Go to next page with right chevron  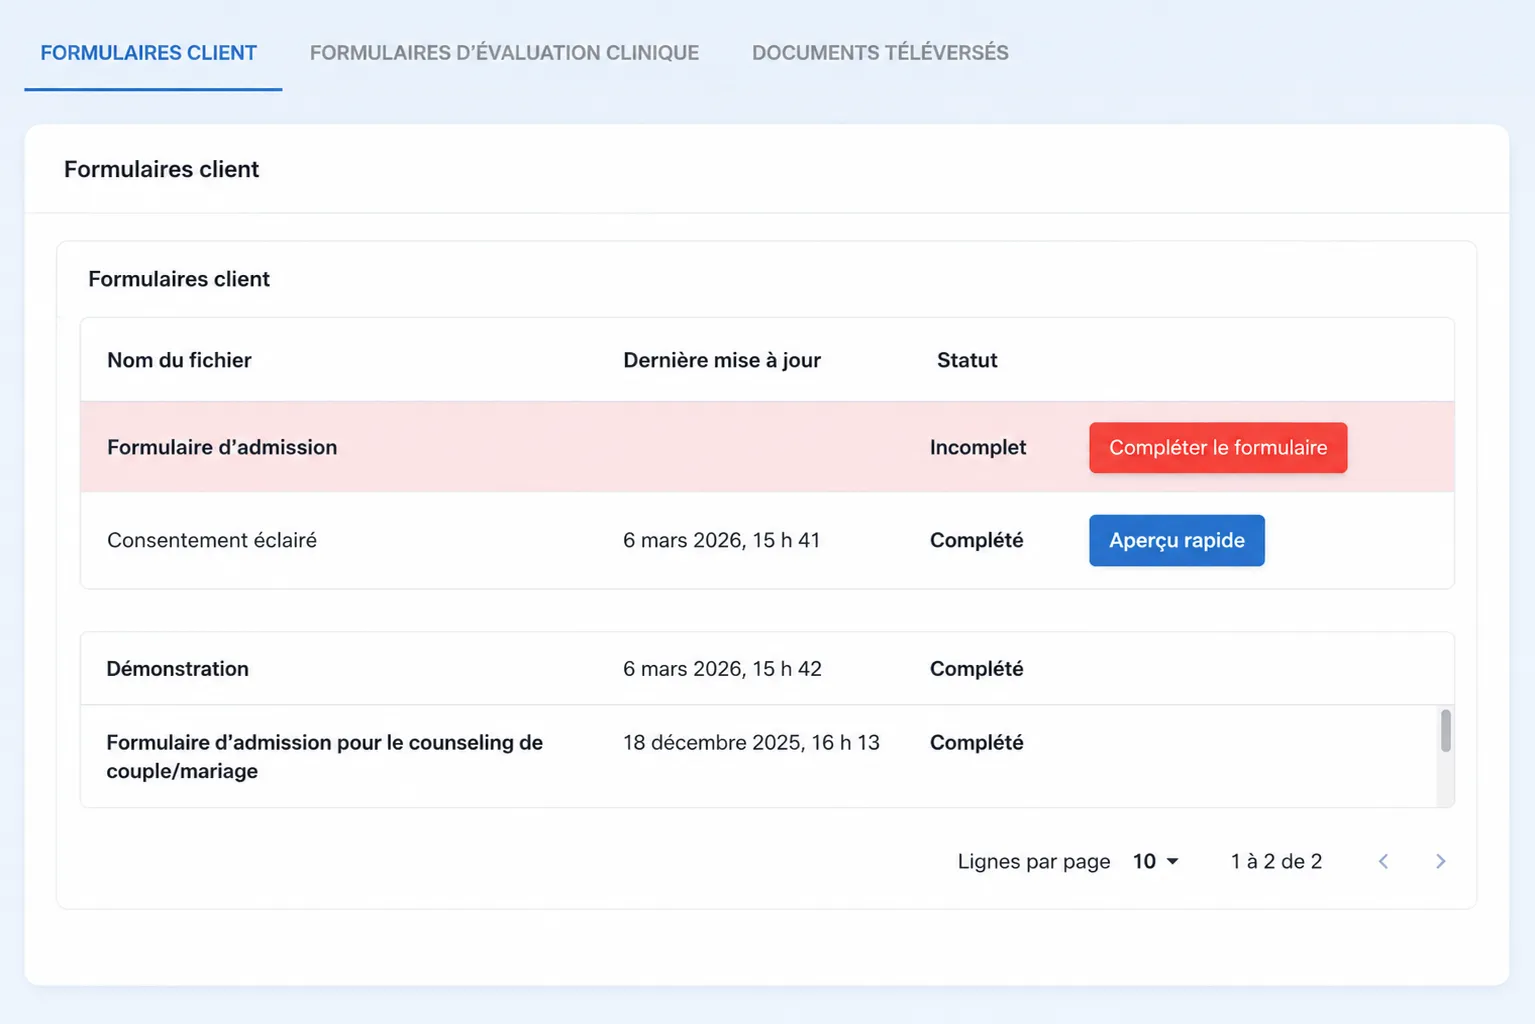point(1440,861)
